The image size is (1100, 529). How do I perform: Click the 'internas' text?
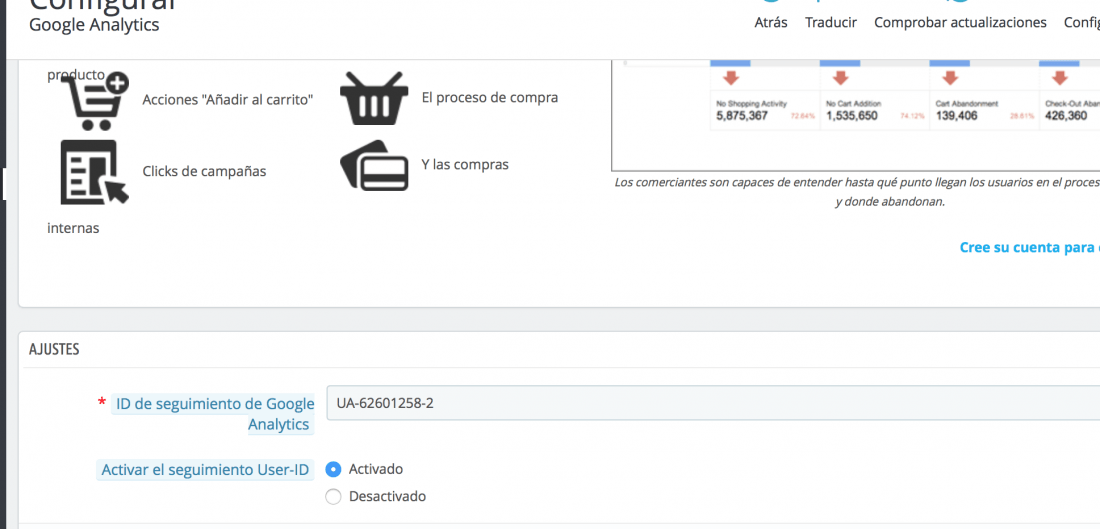click(x=73, y=229)
